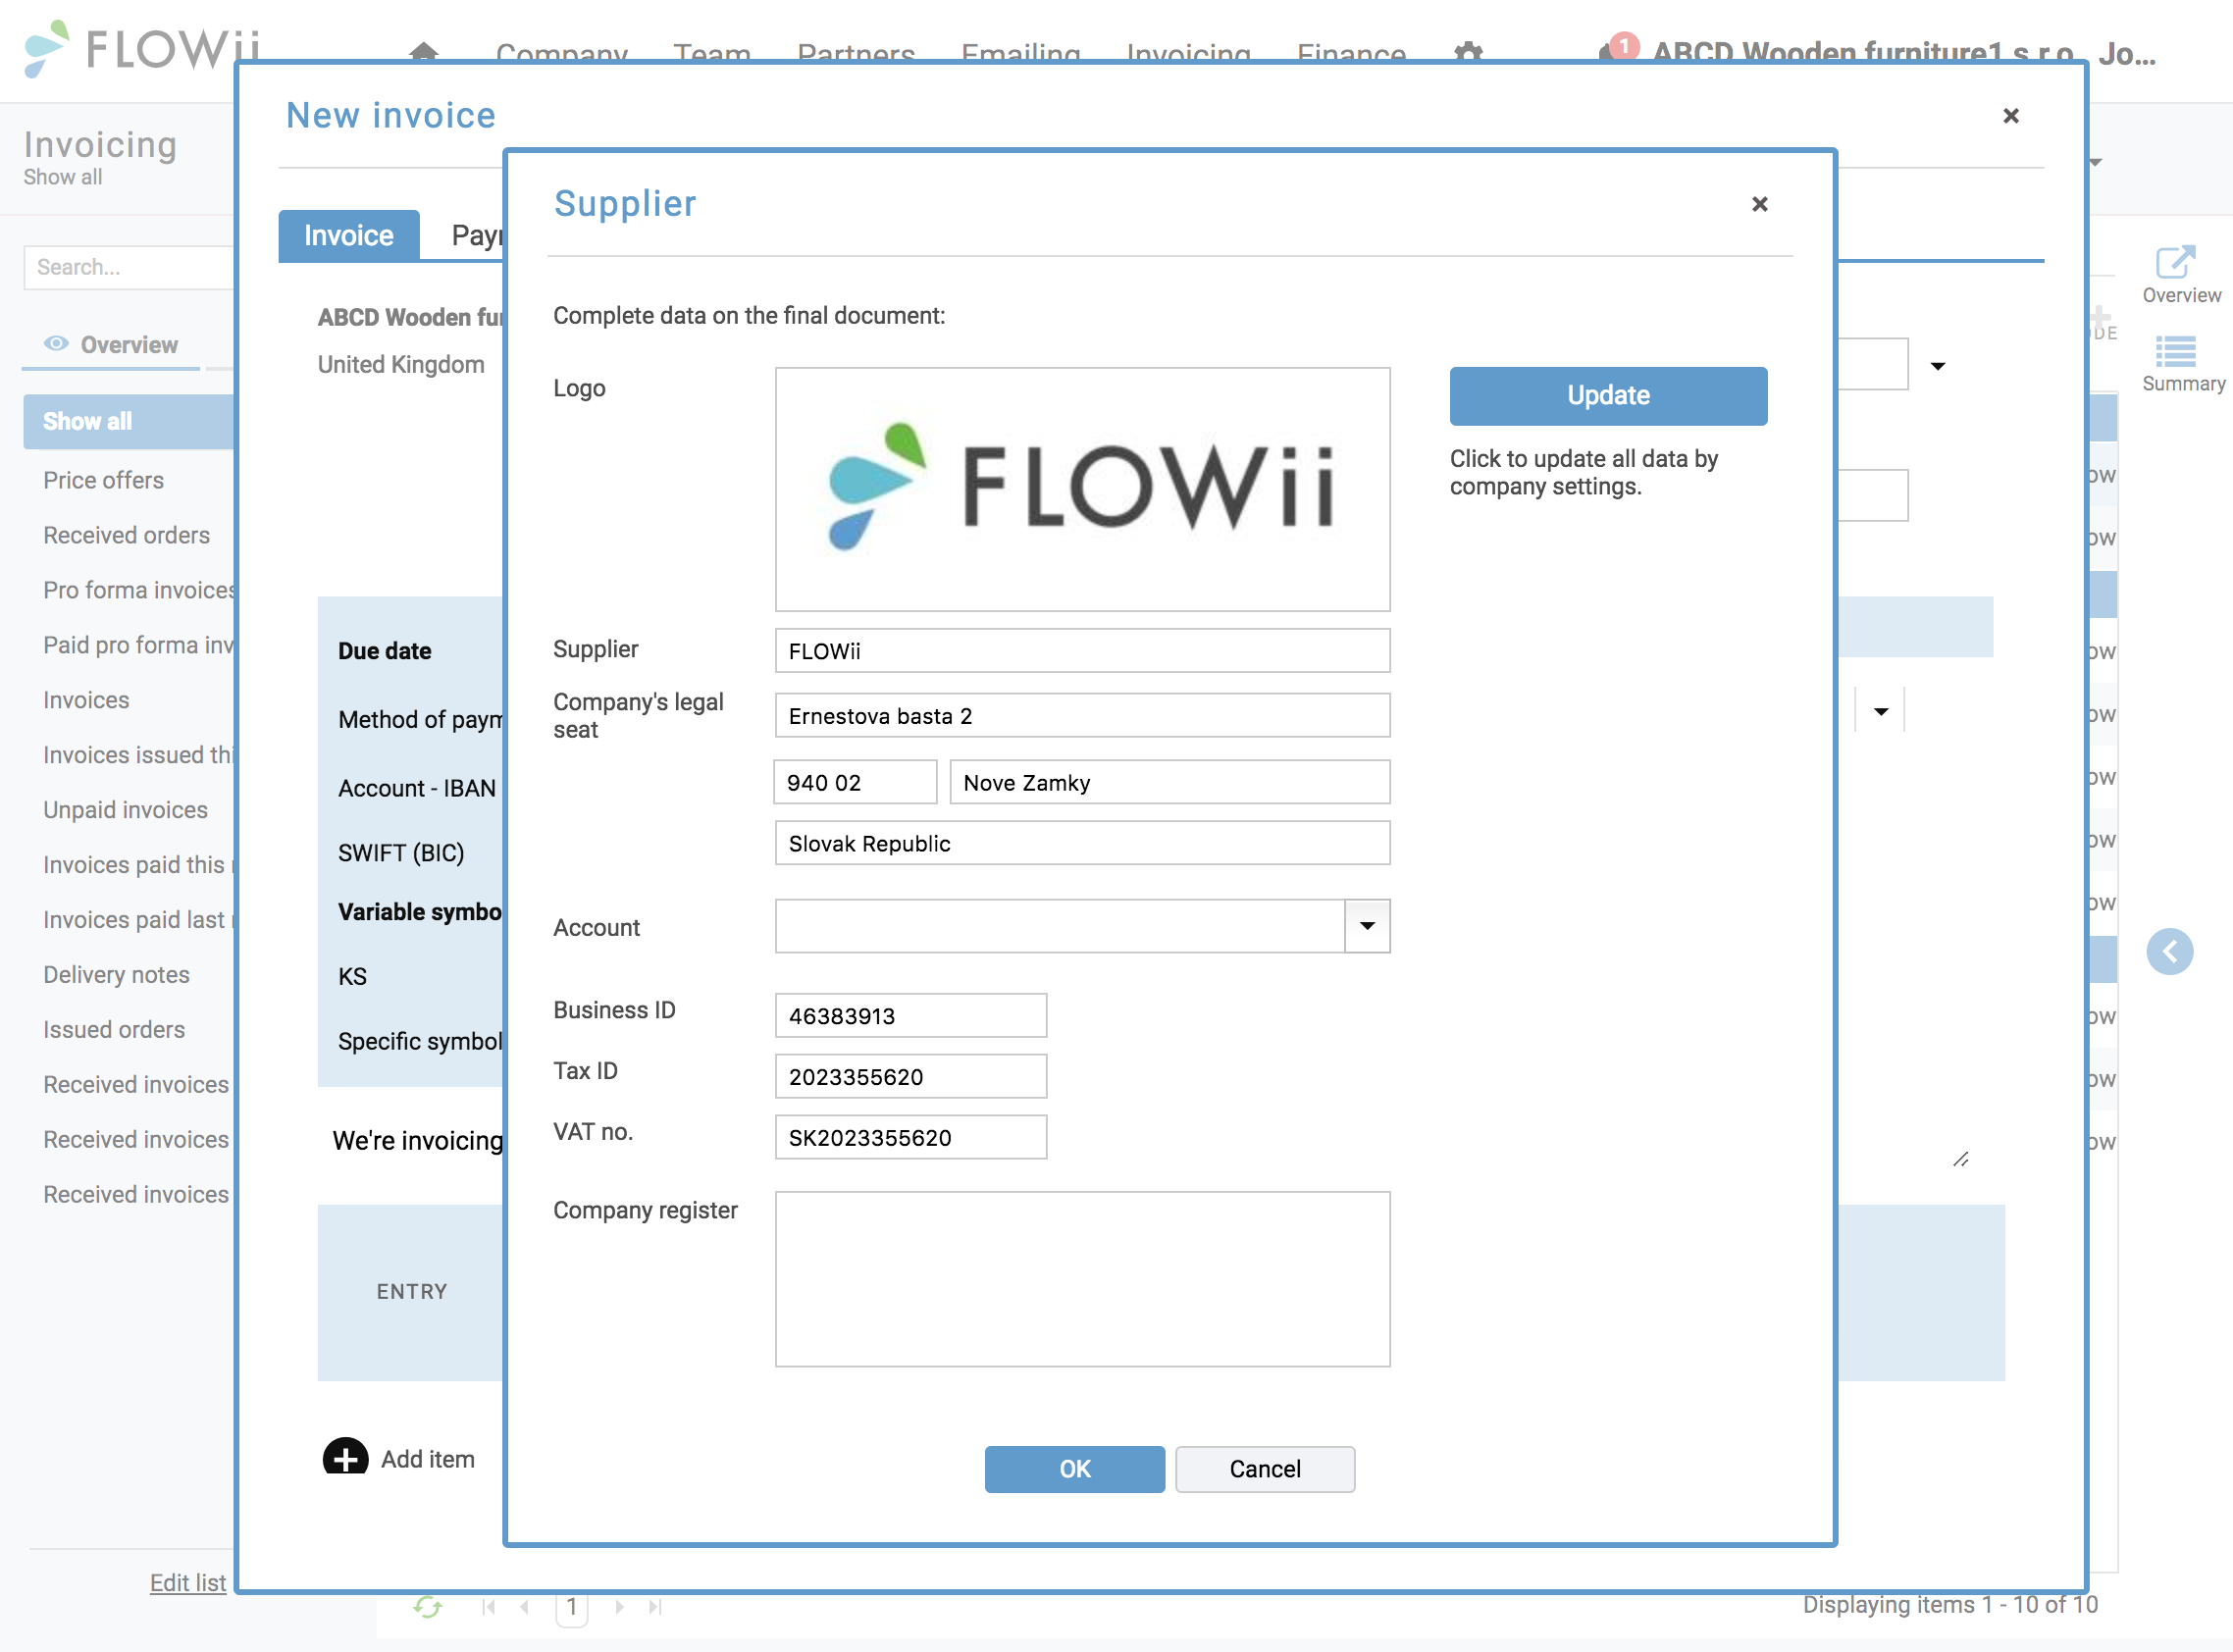Select Overview eye tab in sidebar
The height and width of the screenshot is (1652, 2233).
pos(111,344)
